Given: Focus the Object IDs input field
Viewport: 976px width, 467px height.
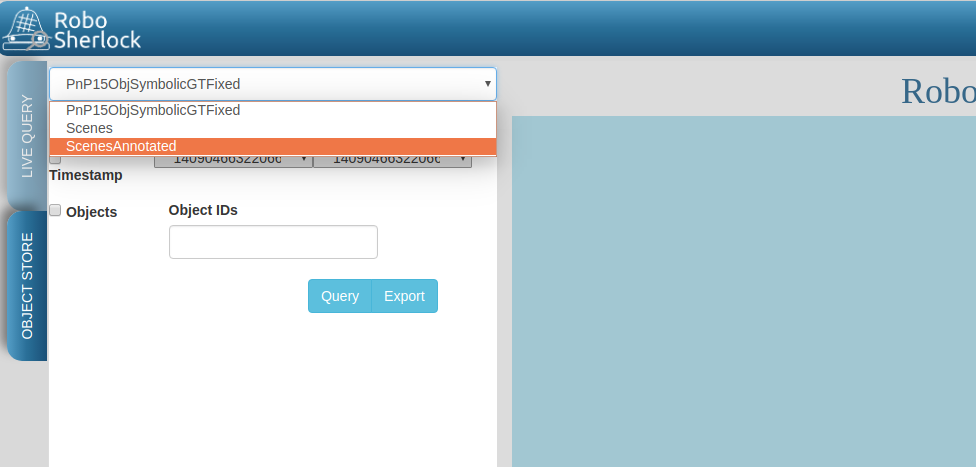Looking at the screenshot, I should [273, 242].
